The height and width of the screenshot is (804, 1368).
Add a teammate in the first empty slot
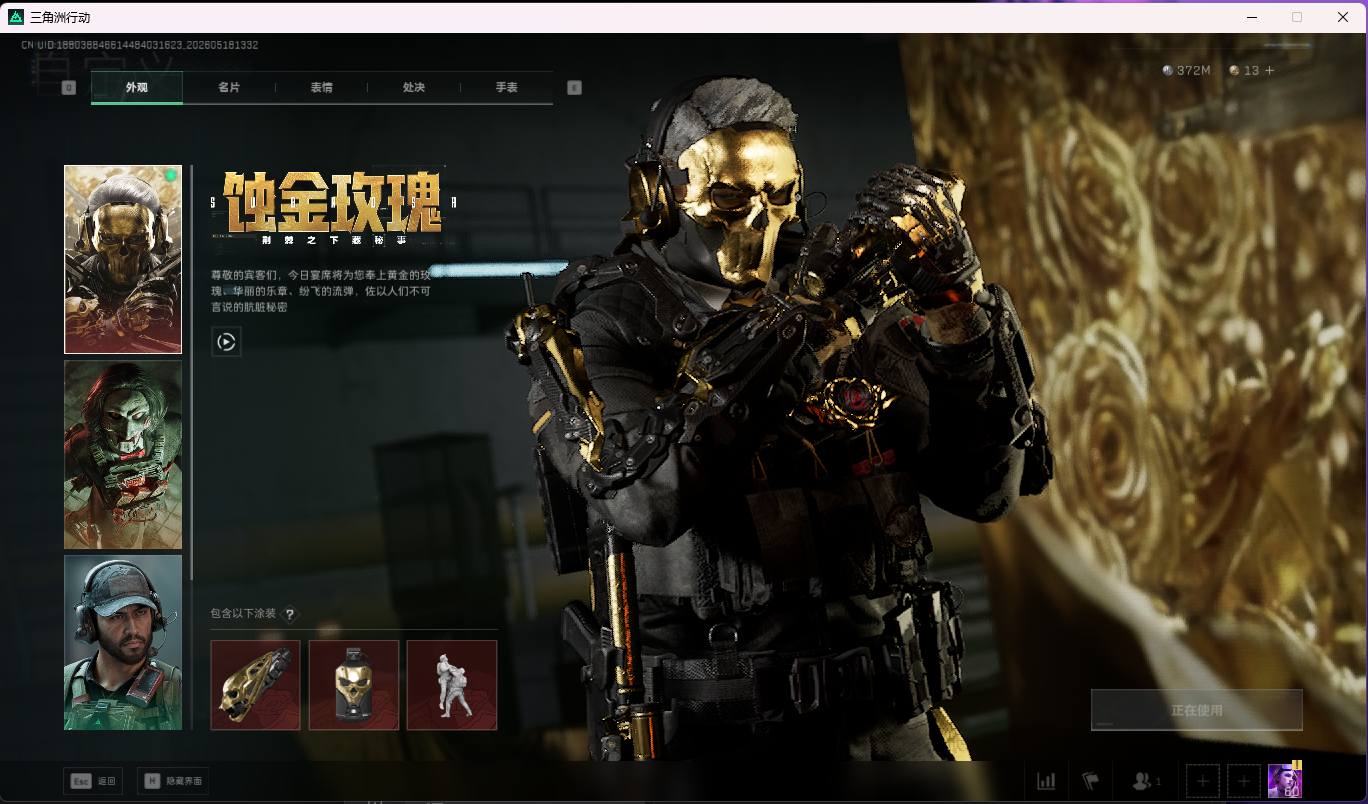pos(1203,781)
